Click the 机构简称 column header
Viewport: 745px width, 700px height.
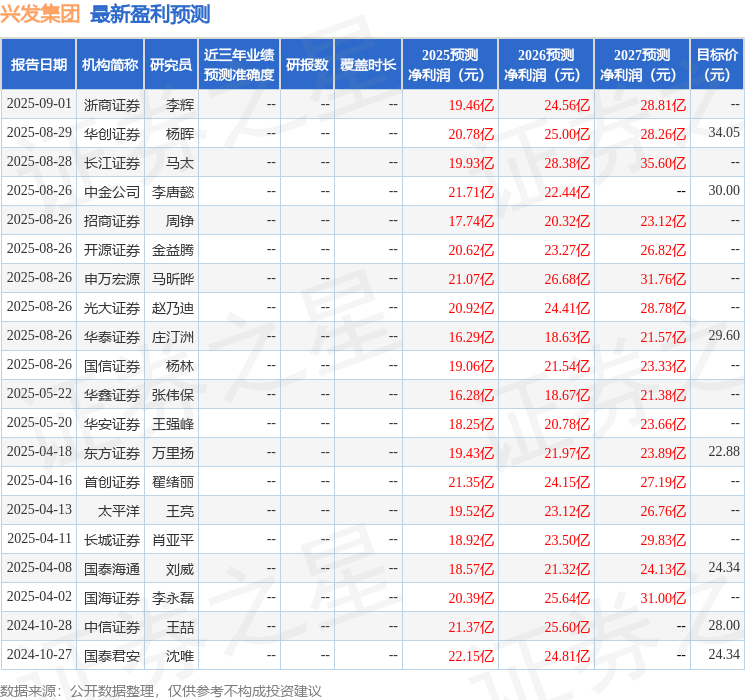click(110, 64)
